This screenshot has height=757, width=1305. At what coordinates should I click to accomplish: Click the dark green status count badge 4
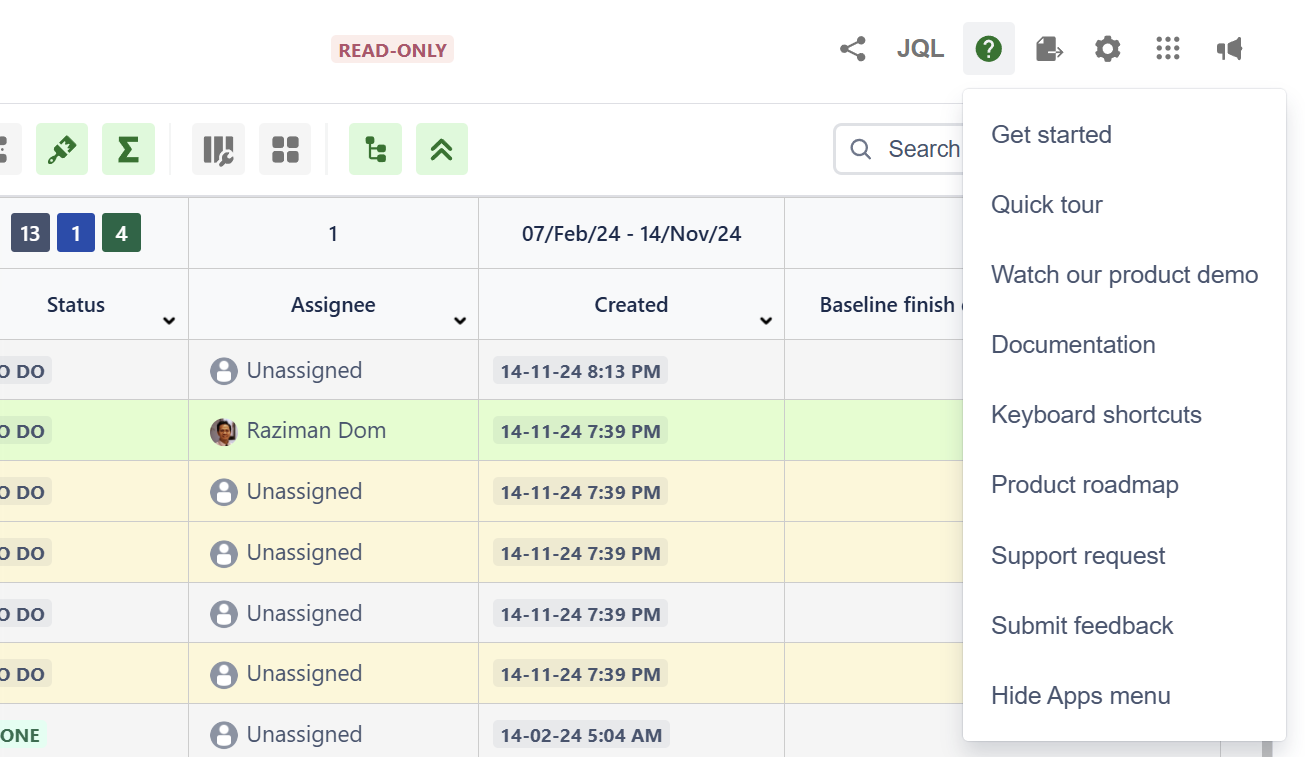coord(121,234)
